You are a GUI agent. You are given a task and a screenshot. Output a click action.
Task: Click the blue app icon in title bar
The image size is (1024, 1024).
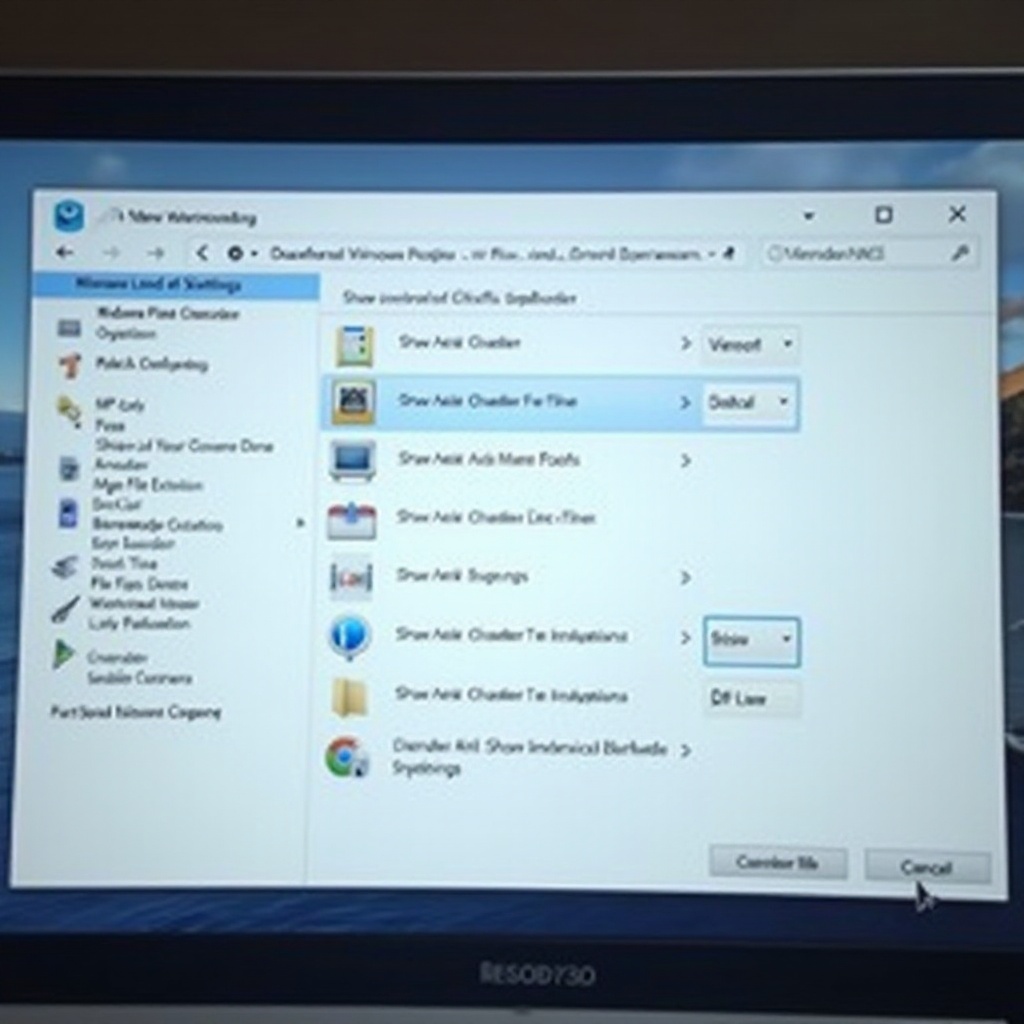[x=69, y=216]
